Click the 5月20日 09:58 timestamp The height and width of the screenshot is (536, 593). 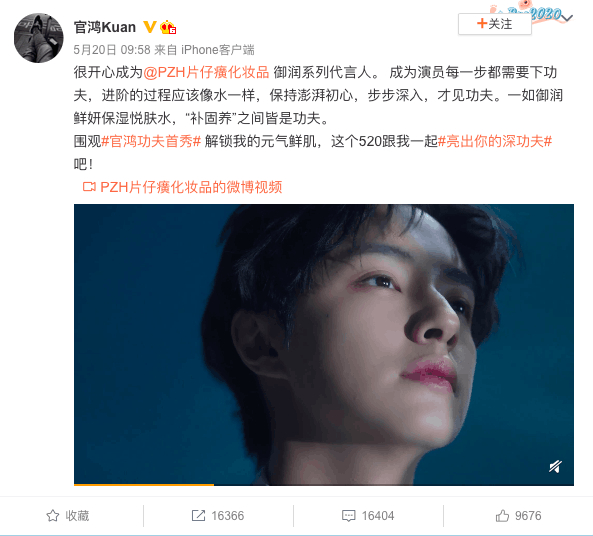[x=112, y=50]
